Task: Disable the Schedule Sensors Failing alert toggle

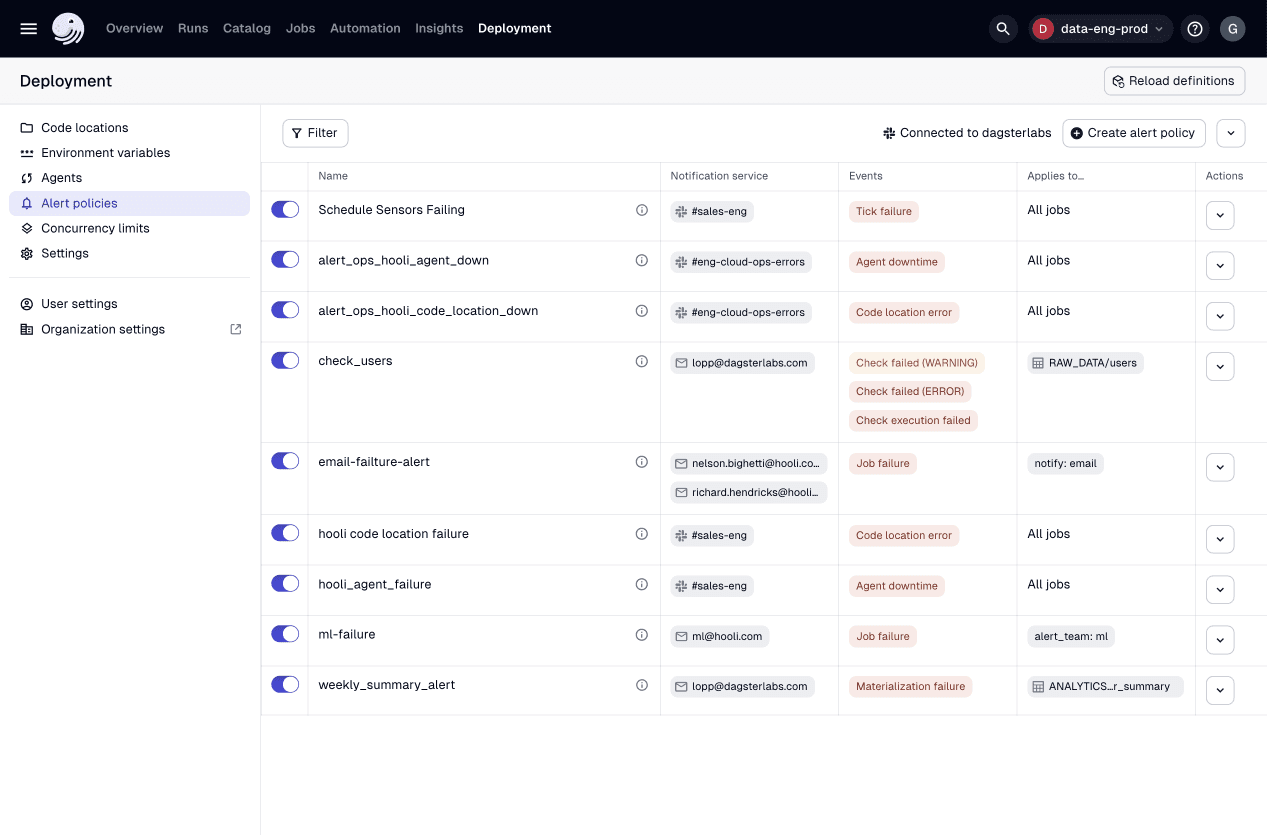Action: pos(285,209)
